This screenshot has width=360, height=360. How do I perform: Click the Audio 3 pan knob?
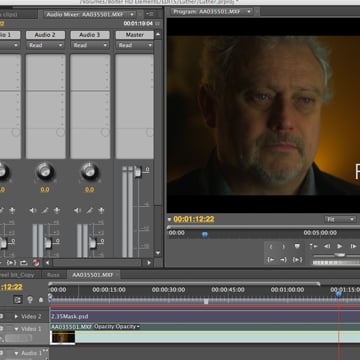90,171
